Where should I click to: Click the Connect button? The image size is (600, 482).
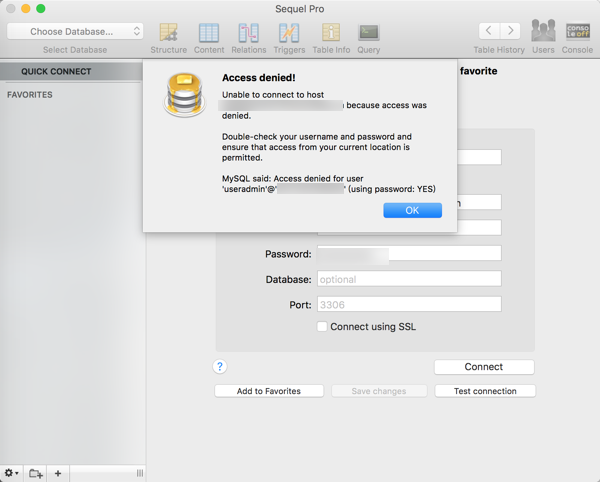[484, 367]
